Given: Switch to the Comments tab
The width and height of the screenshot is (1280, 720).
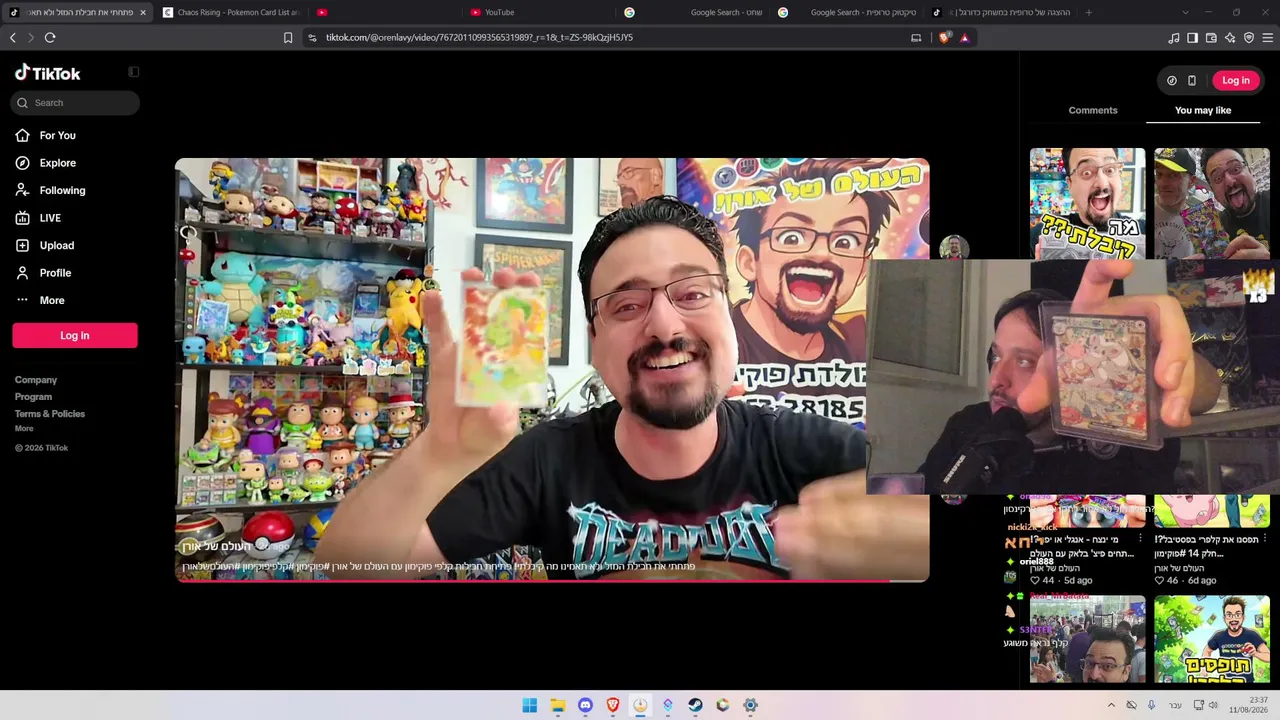Looking at the screenshot, I should click(x=1093, y=110).
